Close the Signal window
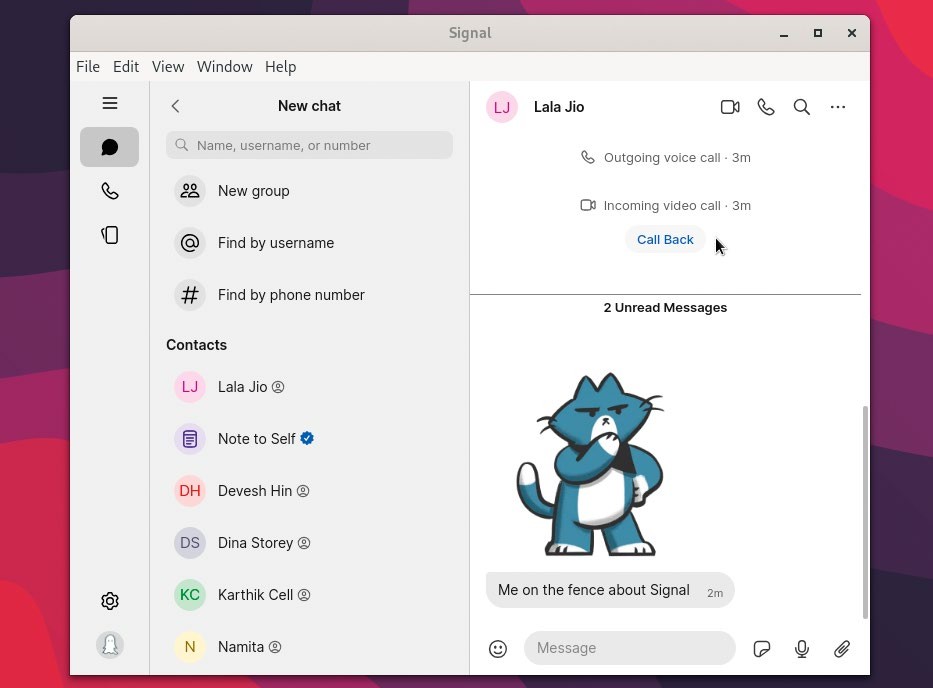The image size is (933, 688). point(852,33)
